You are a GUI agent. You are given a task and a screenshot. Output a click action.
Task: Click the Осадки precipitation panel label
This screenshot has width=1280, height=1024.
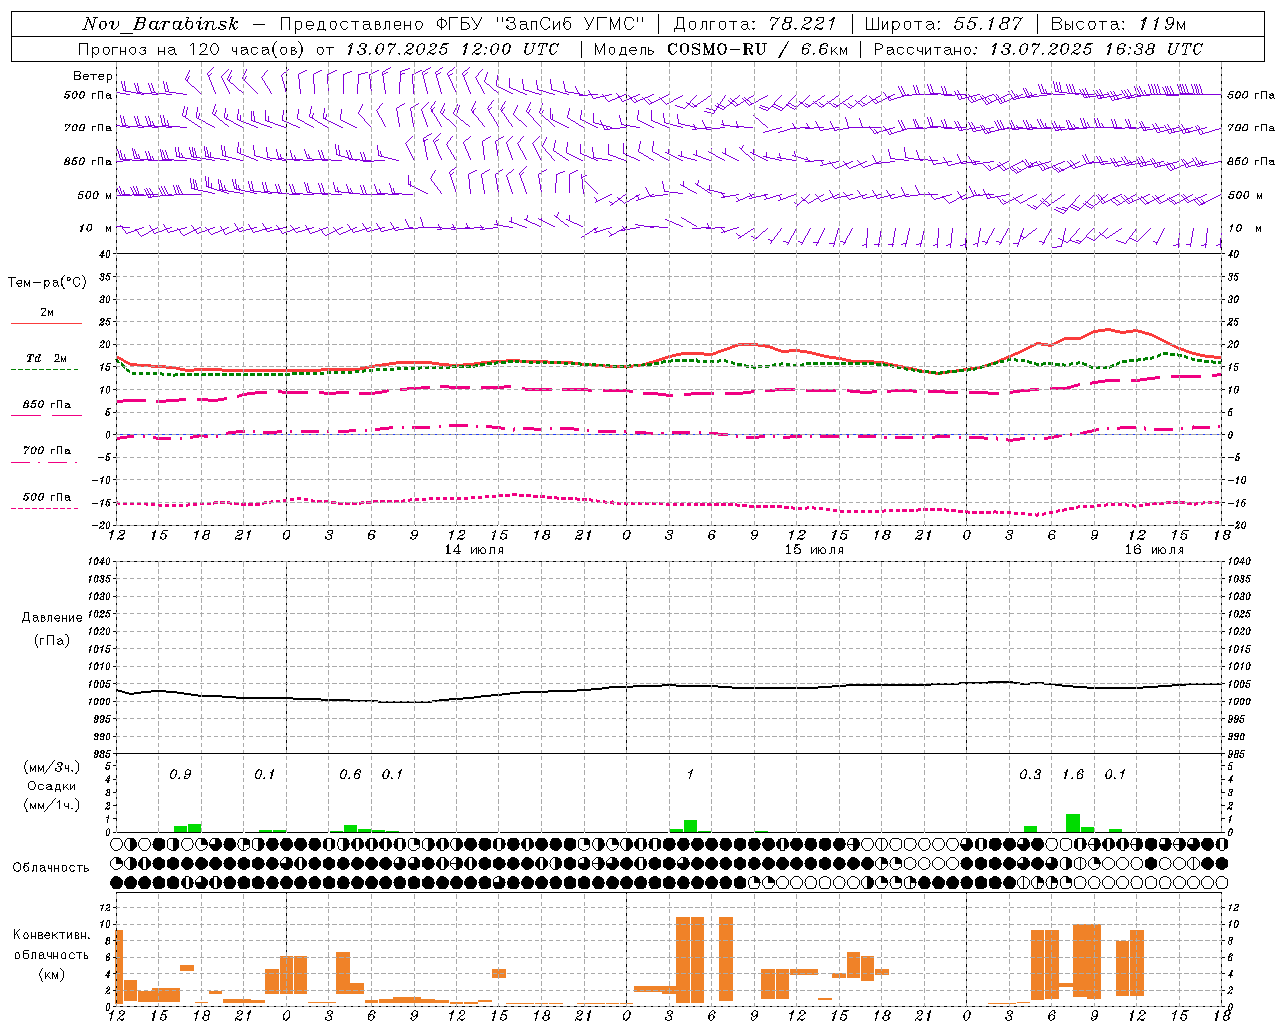pyautogui.click(x=51, y=786)
